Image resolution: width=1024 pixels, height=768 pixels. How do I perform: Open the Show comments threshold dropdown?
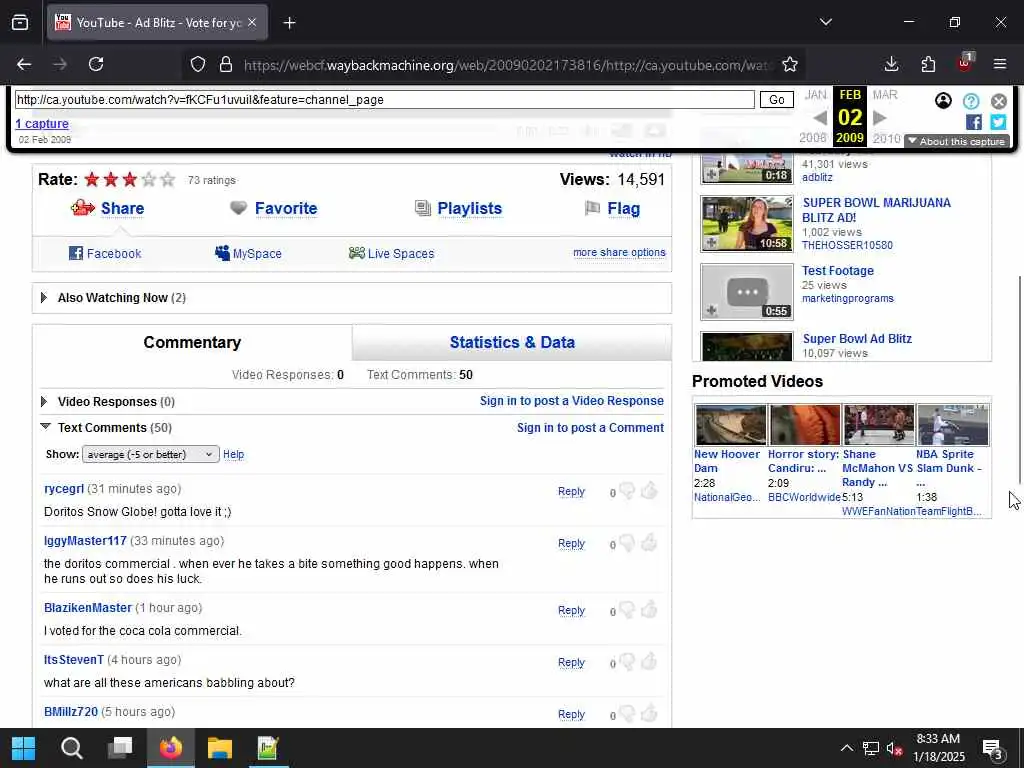(x=150, y=455)
